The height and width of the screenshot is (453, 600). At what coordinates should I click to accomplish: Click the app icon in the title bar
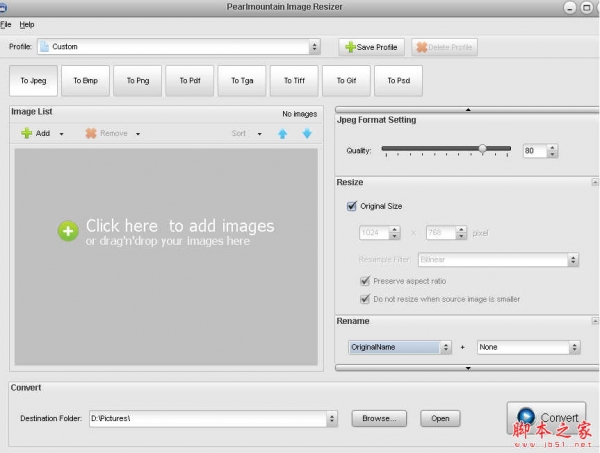point(3,7)
